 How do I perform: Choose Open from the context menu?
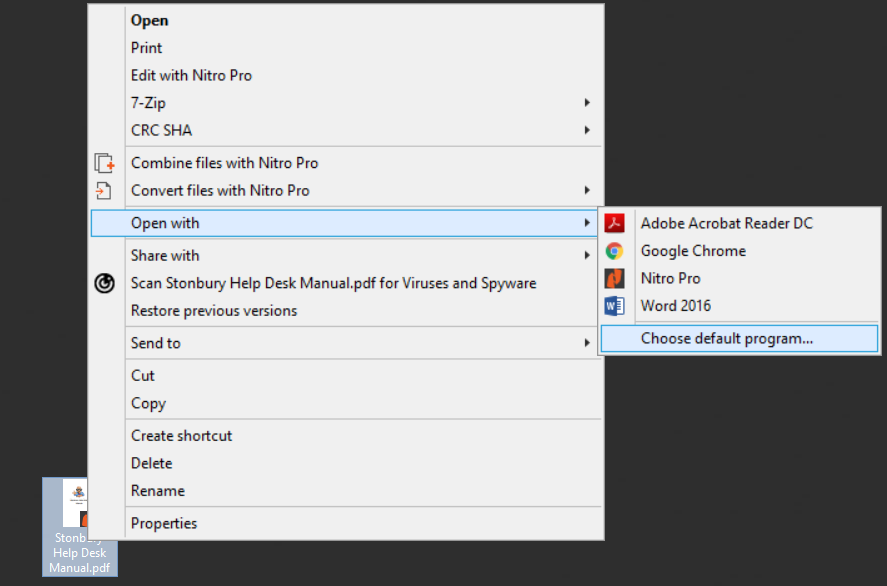[x=346, y=20]
